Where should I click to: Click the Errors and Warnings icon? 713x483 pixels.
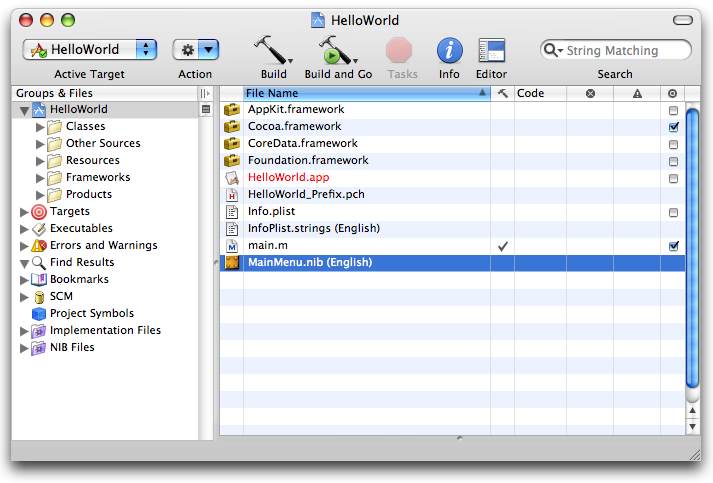point(39,246)
